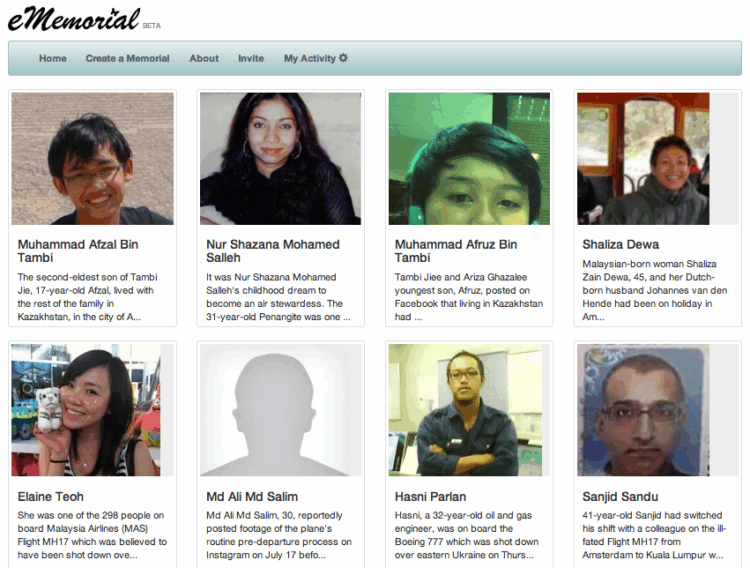Click the eMemorial logo

point(74,20)
